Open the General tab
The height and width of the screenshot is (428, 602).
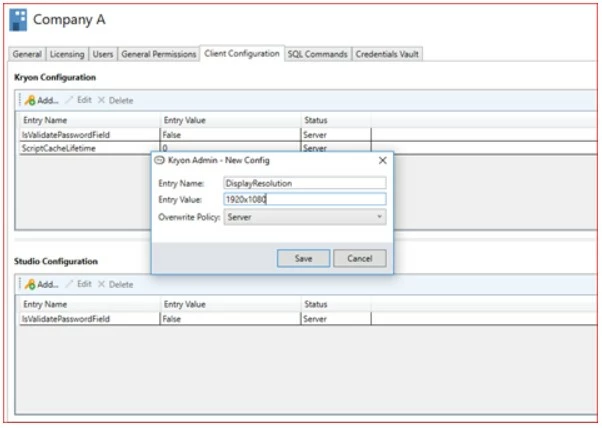(27, 54)
